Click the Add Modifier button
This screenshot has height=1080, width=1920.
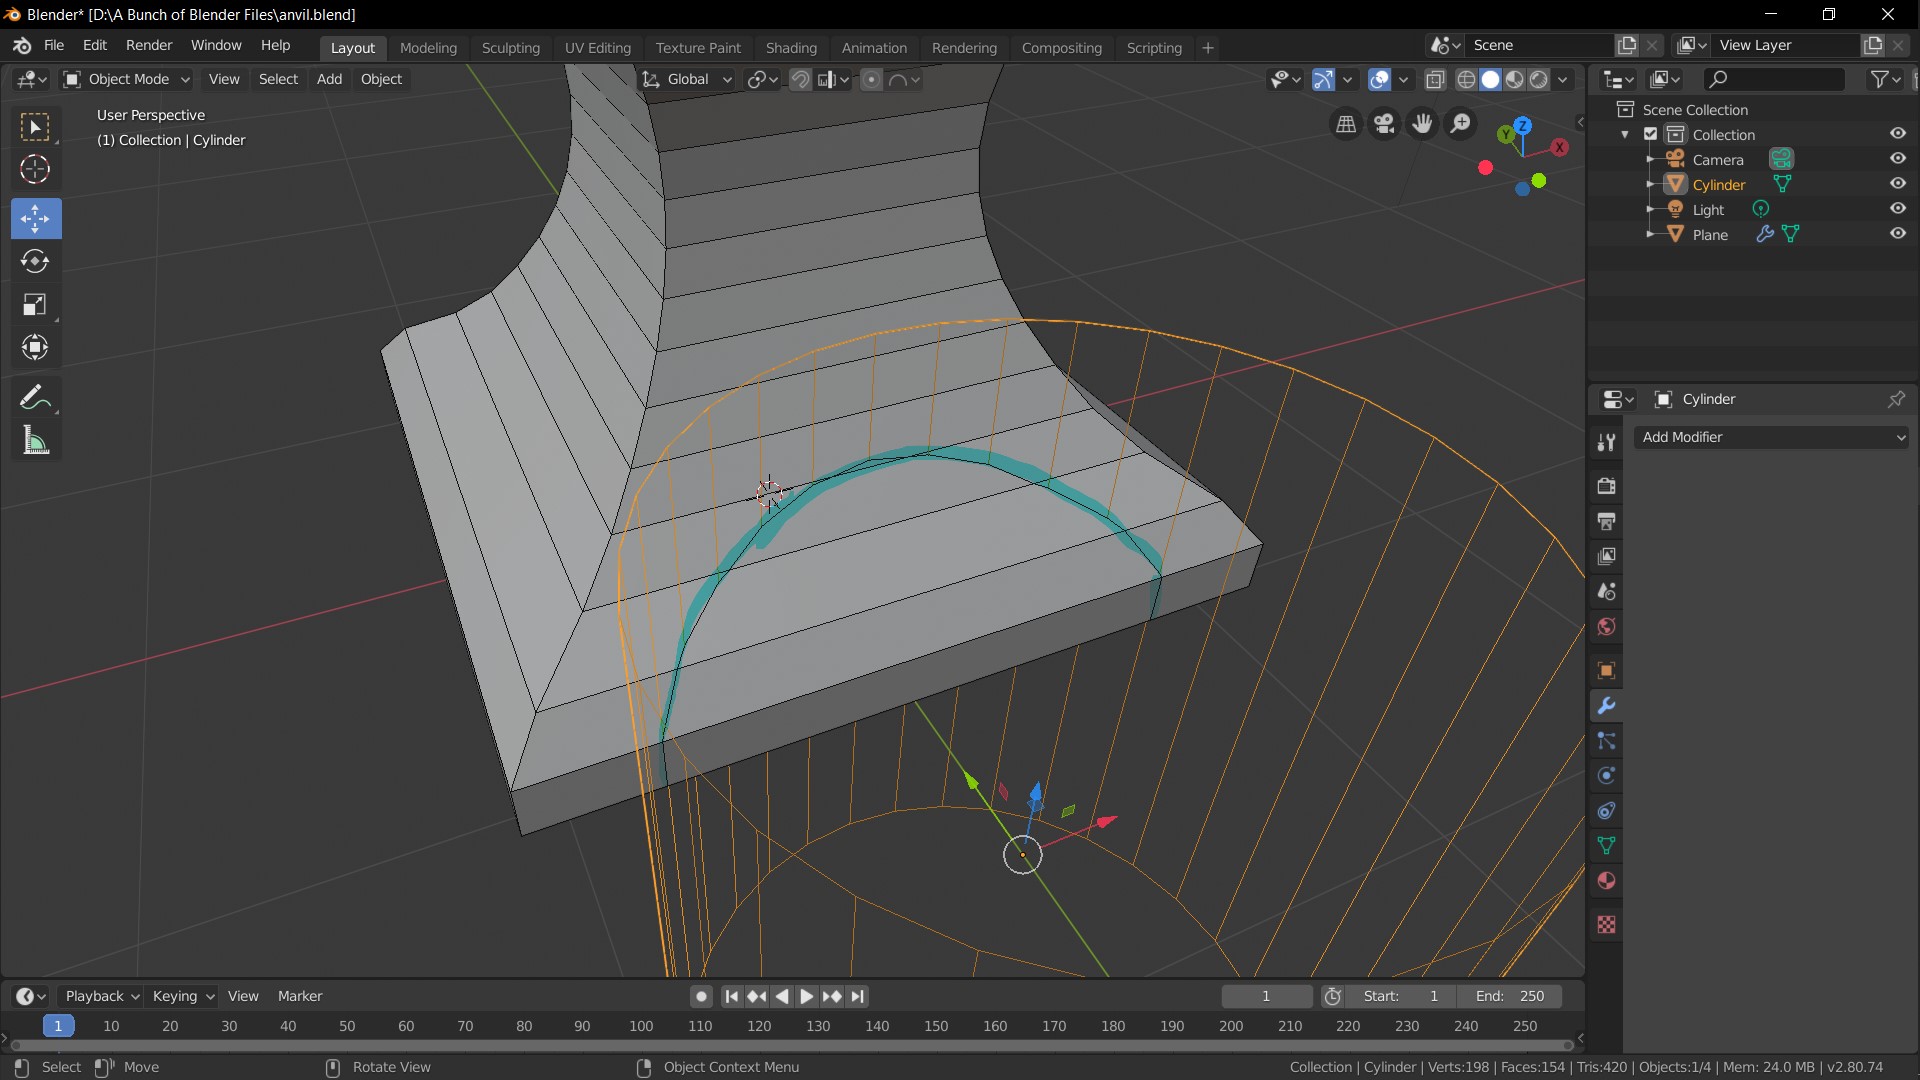point(1771,436)
